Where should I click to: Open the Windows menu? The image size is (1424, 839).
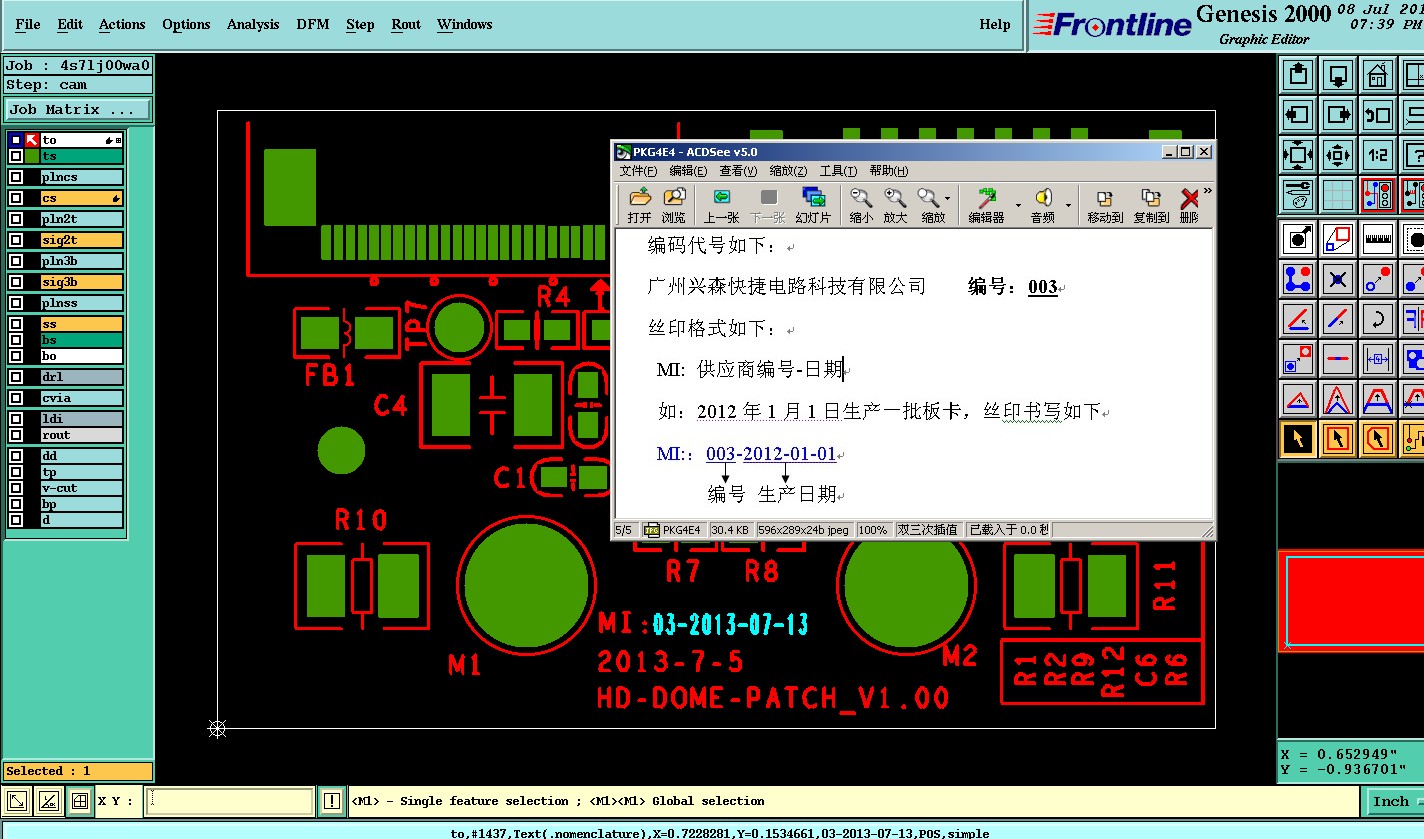pos(465,24)
